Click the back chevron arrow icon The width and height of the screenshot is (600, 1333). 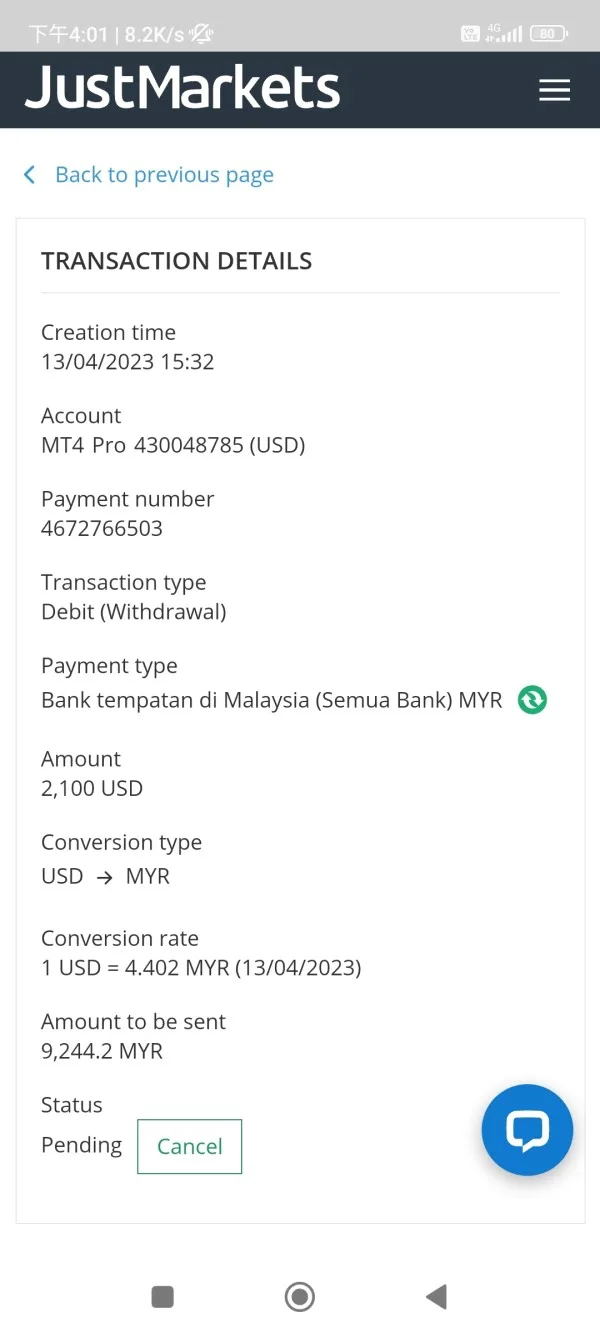click(x=30, y=175)
